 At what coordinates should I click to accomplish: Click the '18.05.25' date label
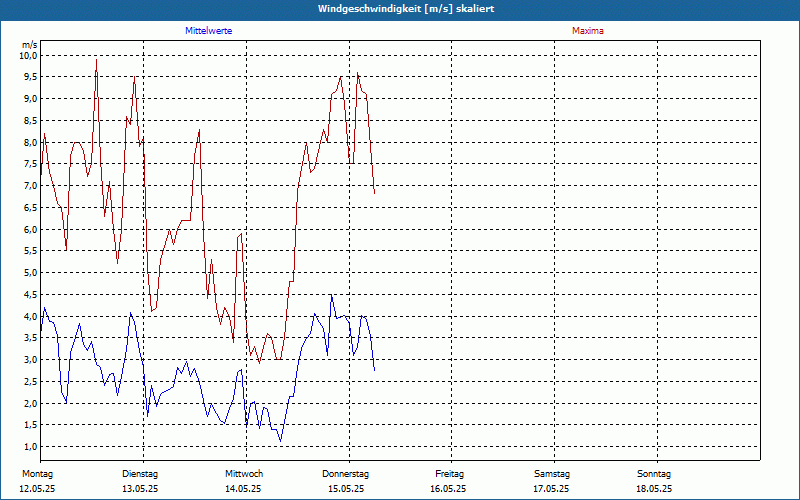pyautogui.click(x=654, y=489)
